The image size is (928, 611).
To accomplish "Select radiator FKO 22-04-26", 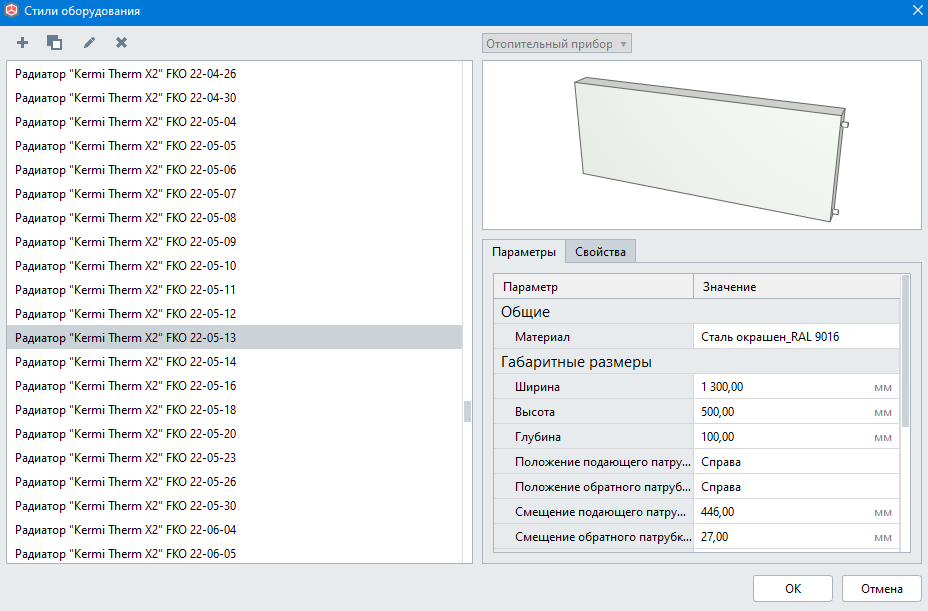I will (234, 73).
